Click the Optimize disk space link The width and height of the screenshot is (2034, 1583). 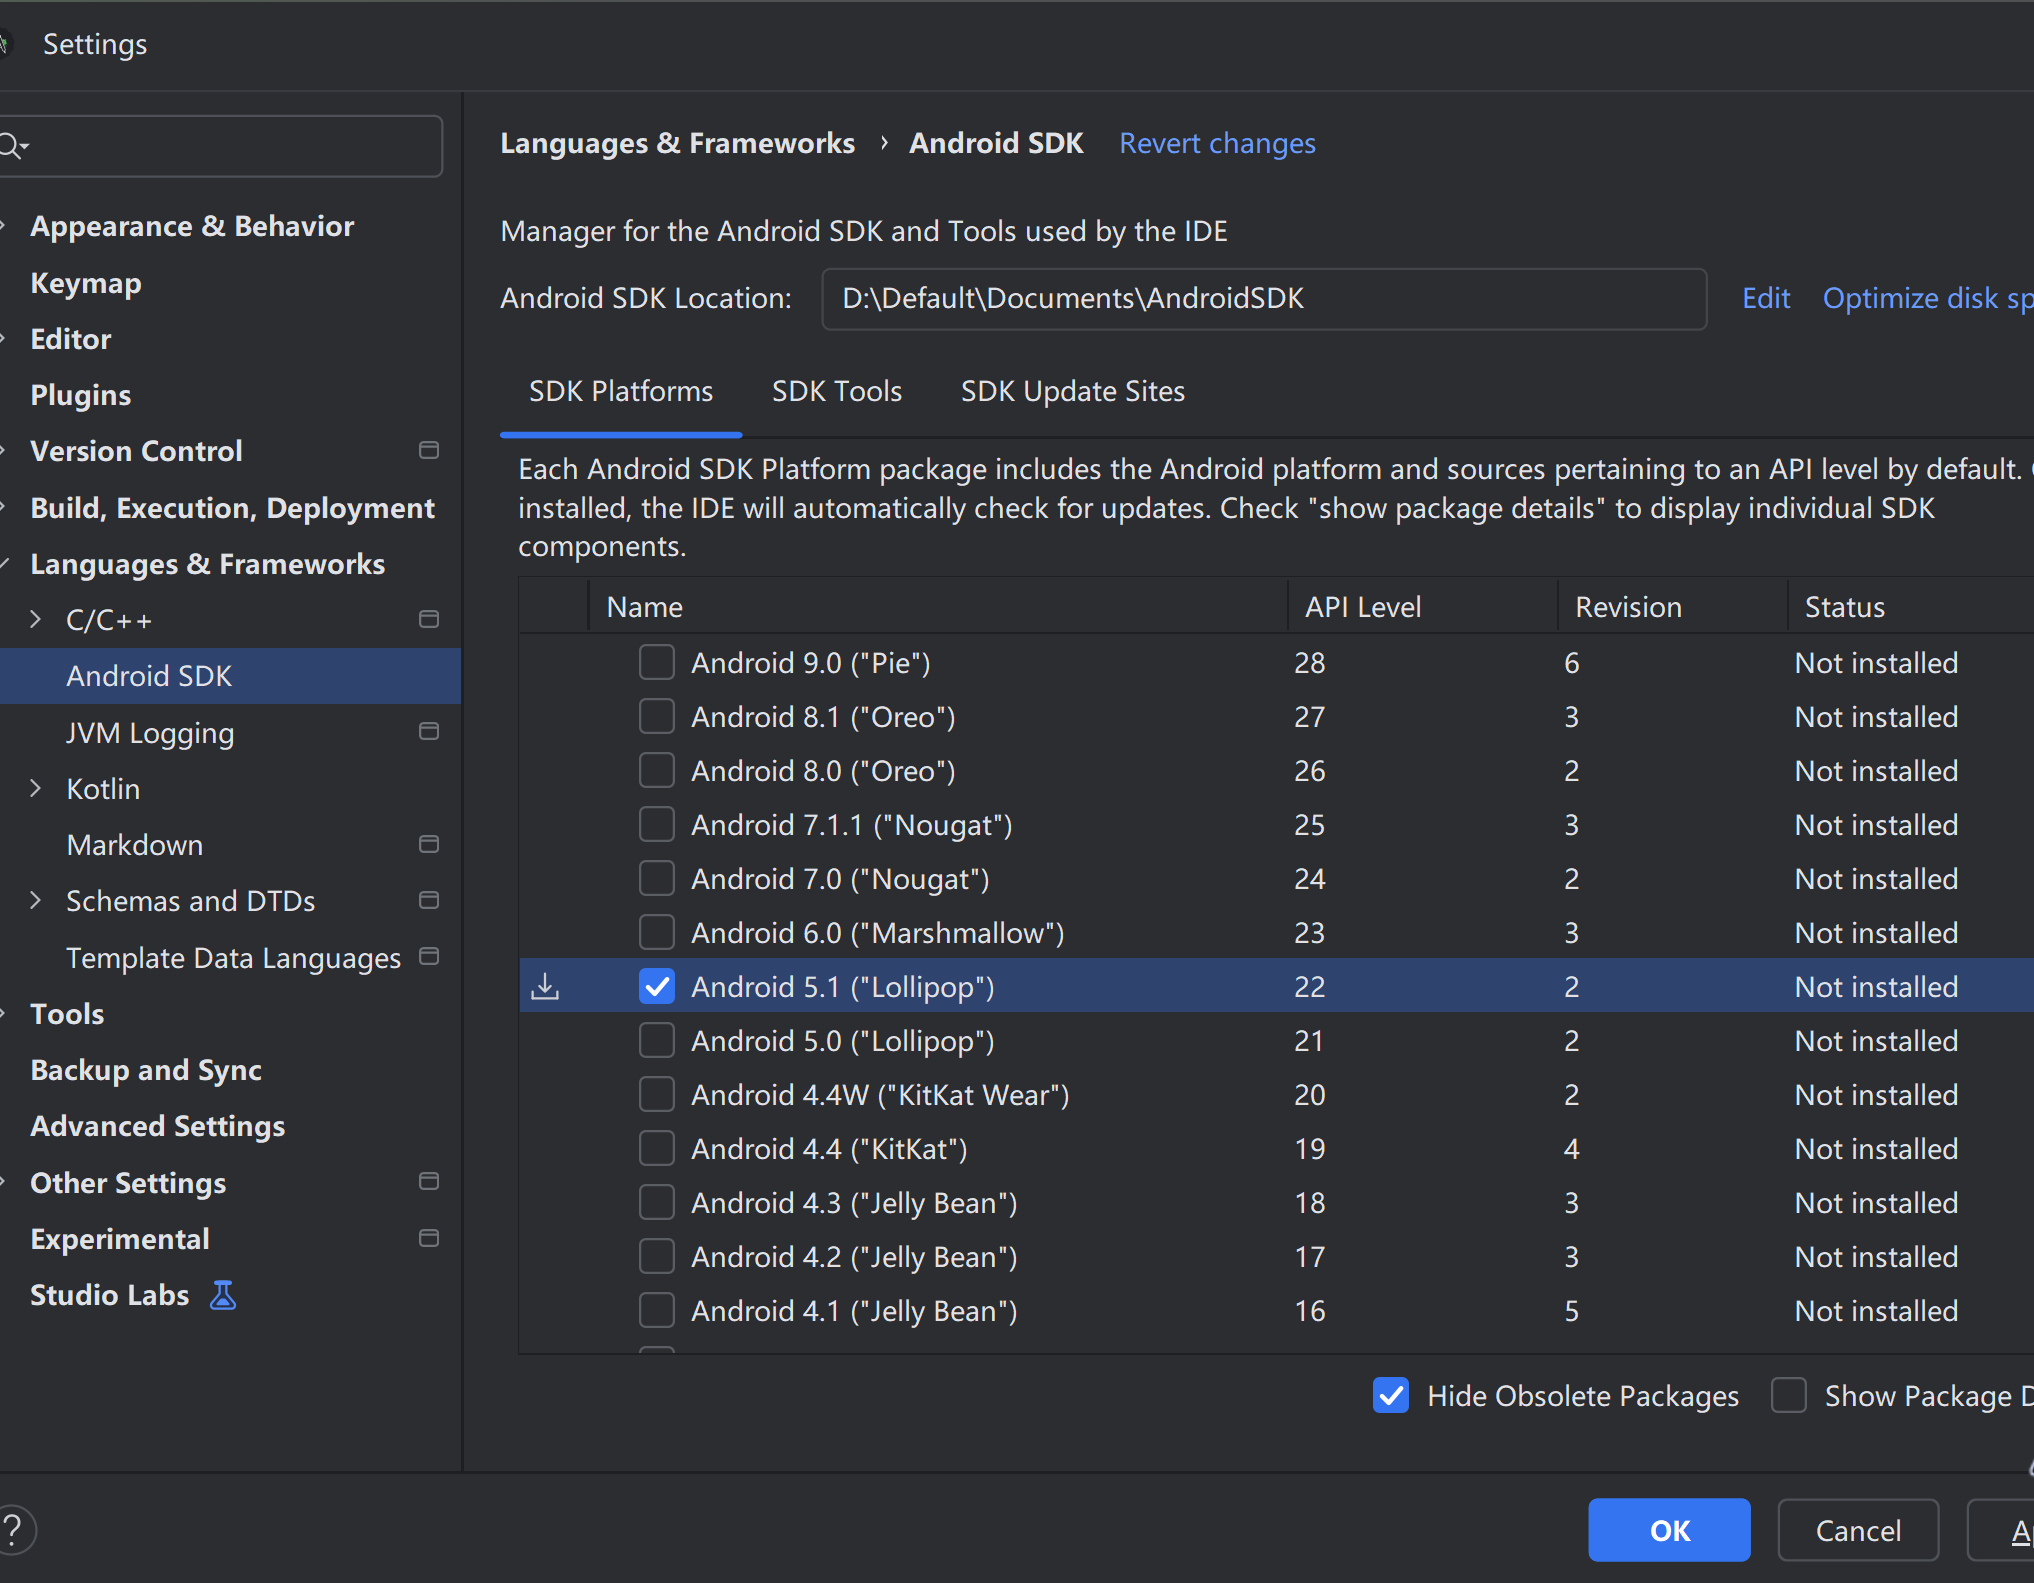[1928, 298]
